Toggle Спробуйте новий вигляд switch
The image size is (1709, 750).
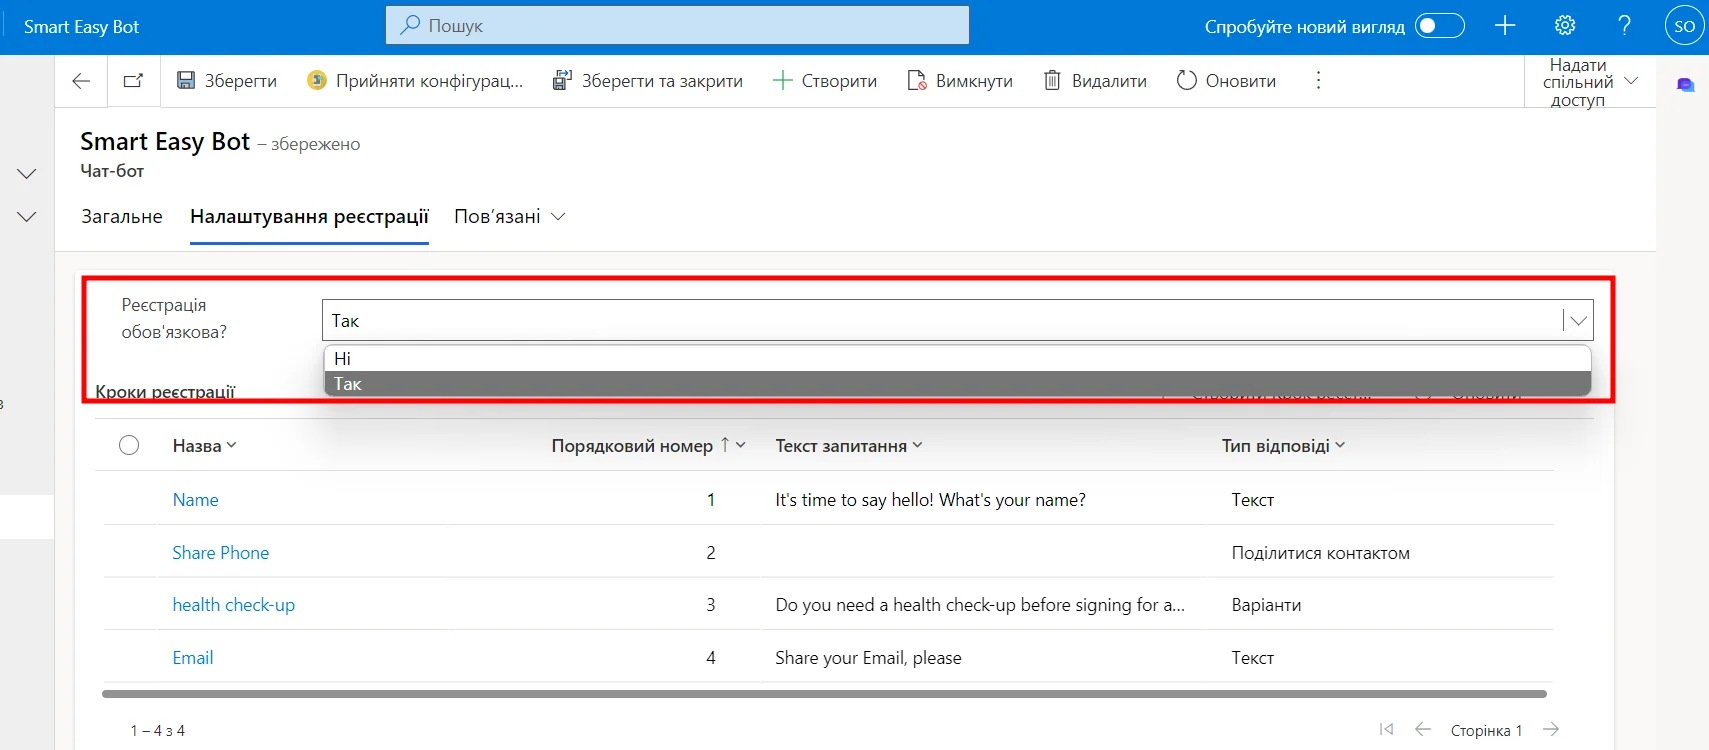pos(1439,26)
